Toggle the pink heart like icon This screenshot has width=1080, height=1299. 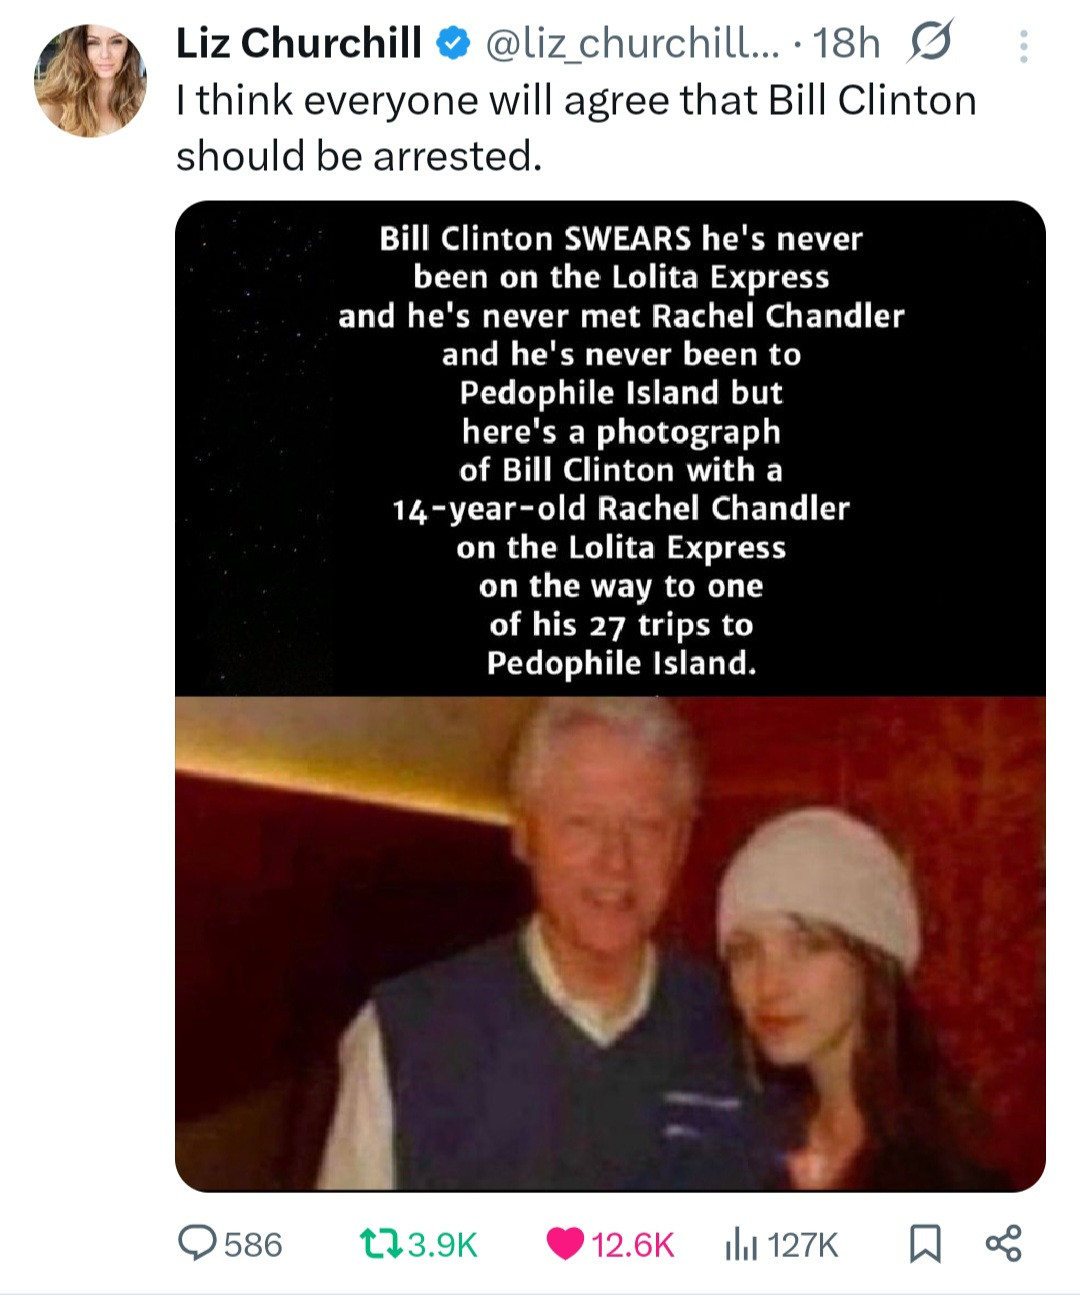pos(565,1244)
